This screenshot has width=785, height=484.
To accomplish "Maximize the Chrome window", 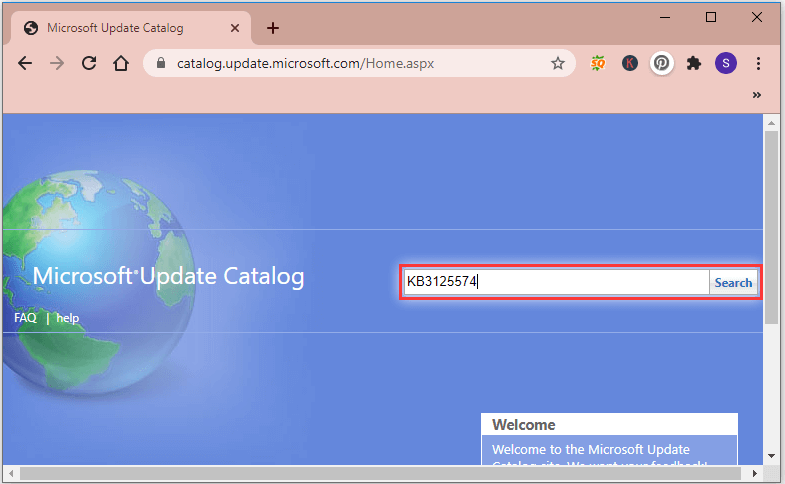I will (x=711, y=18).
